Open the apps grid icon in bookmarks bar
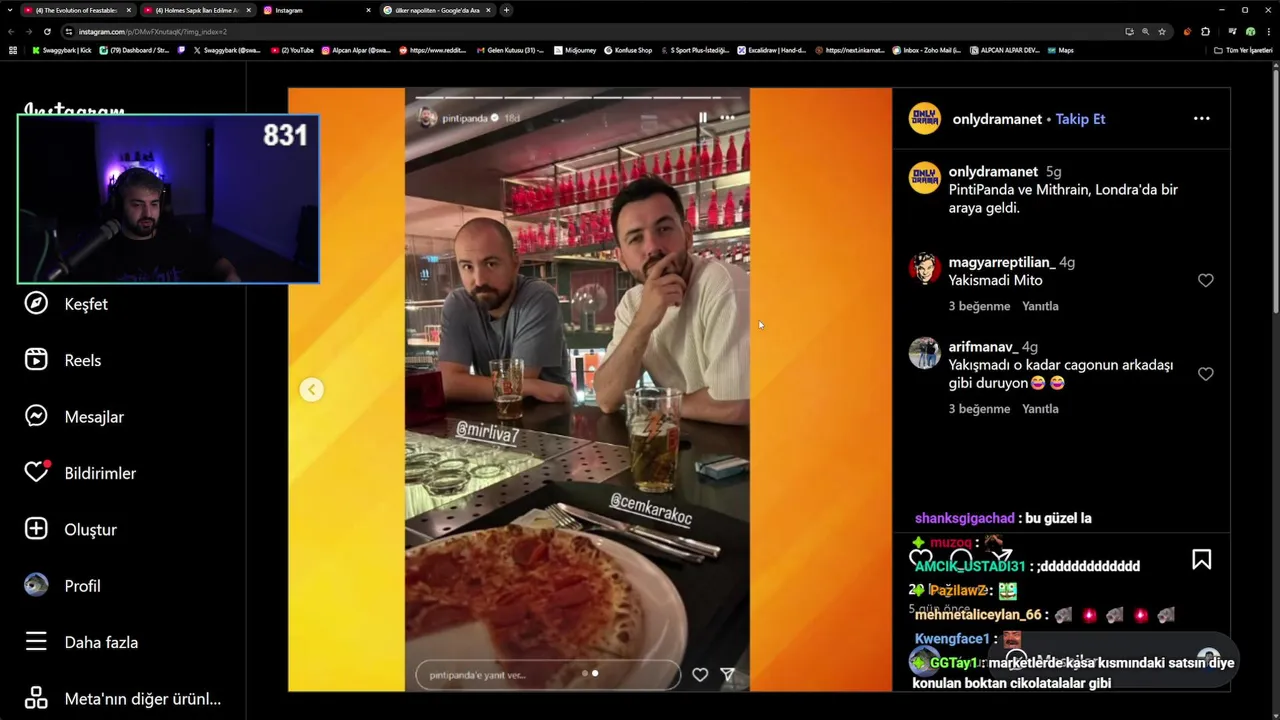 tap(13, 50)
